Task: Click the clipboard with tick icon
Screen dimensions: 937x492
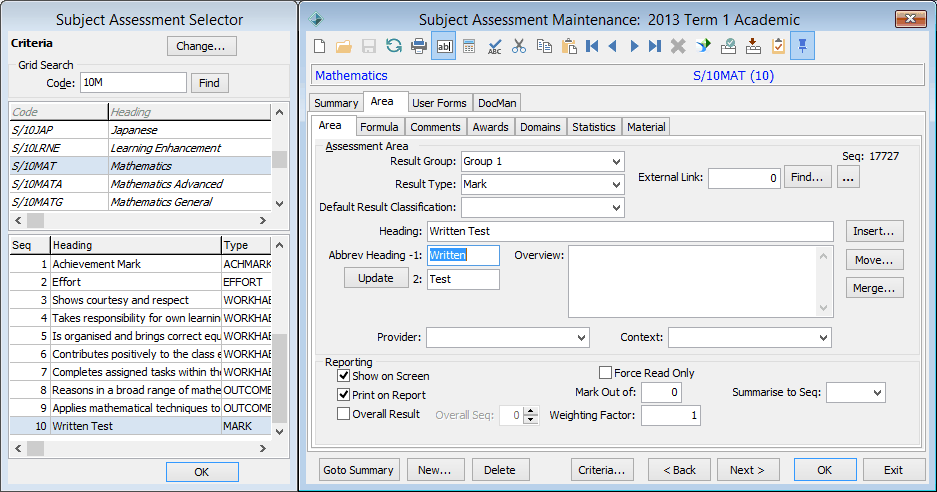Action: pyautogui.click(x=778, y=46)
